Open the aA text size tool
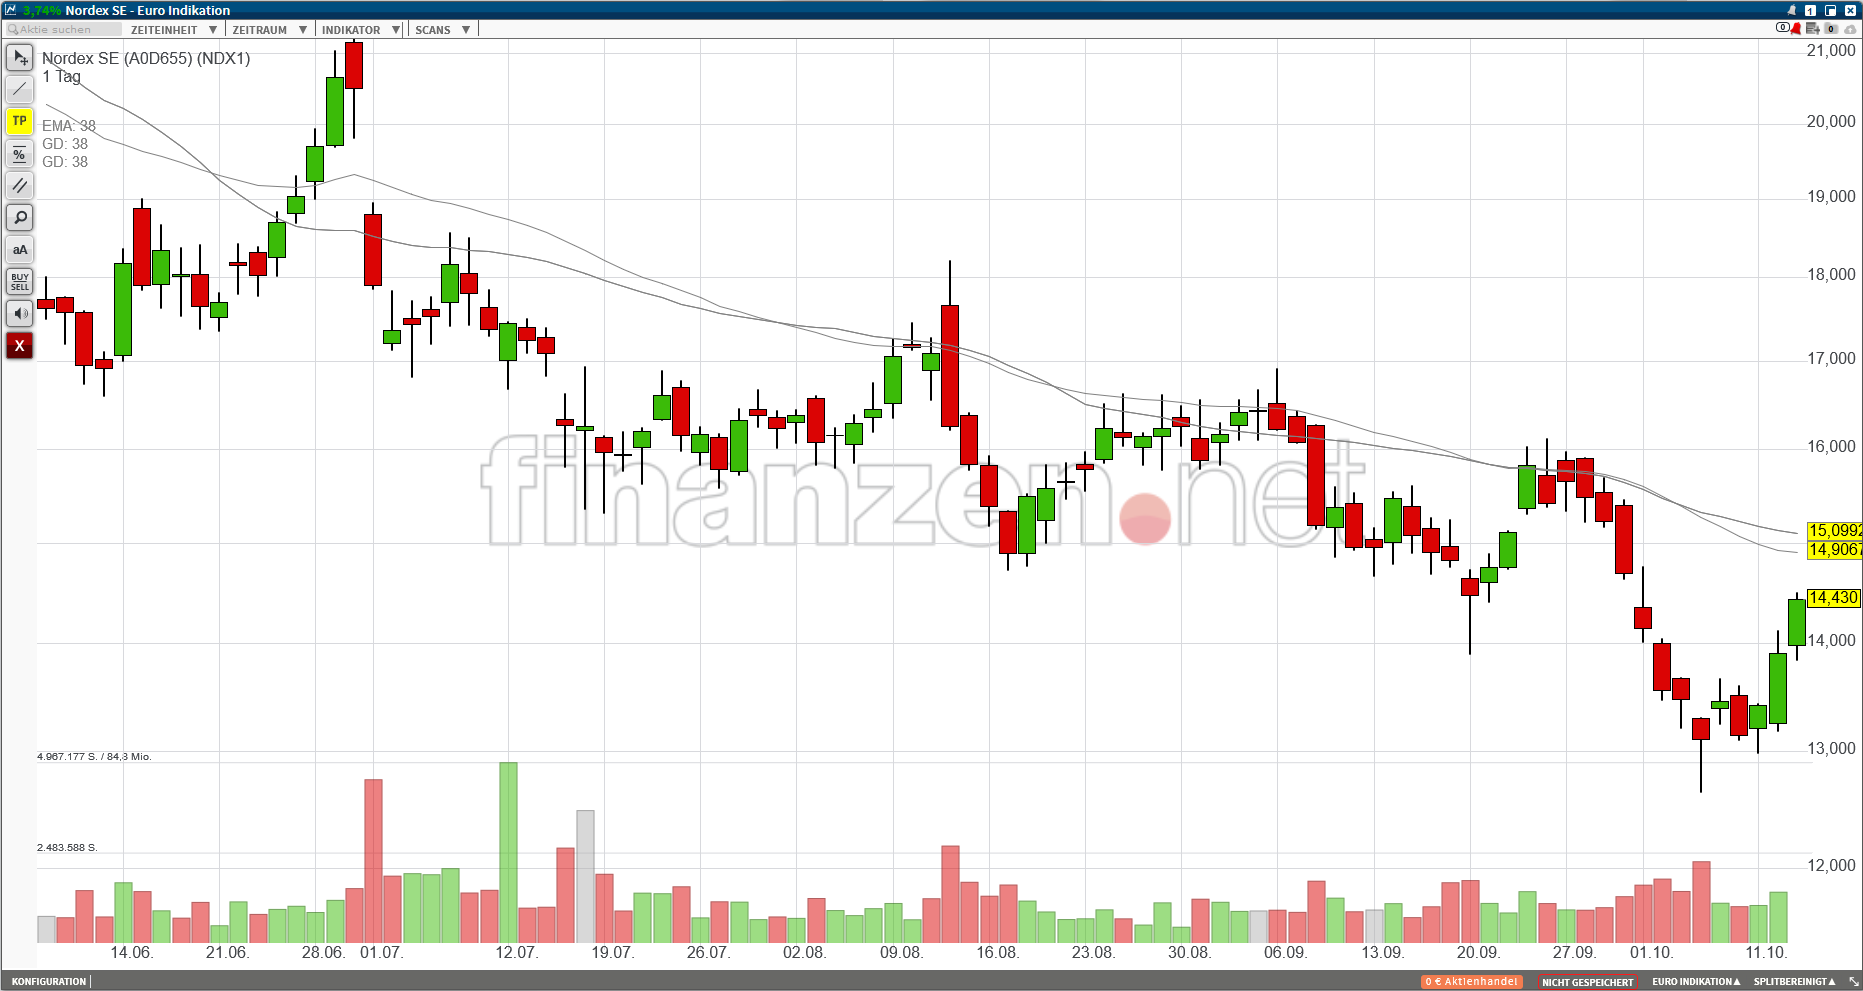Screen dimensions: 1863x991 coord(20,249)
